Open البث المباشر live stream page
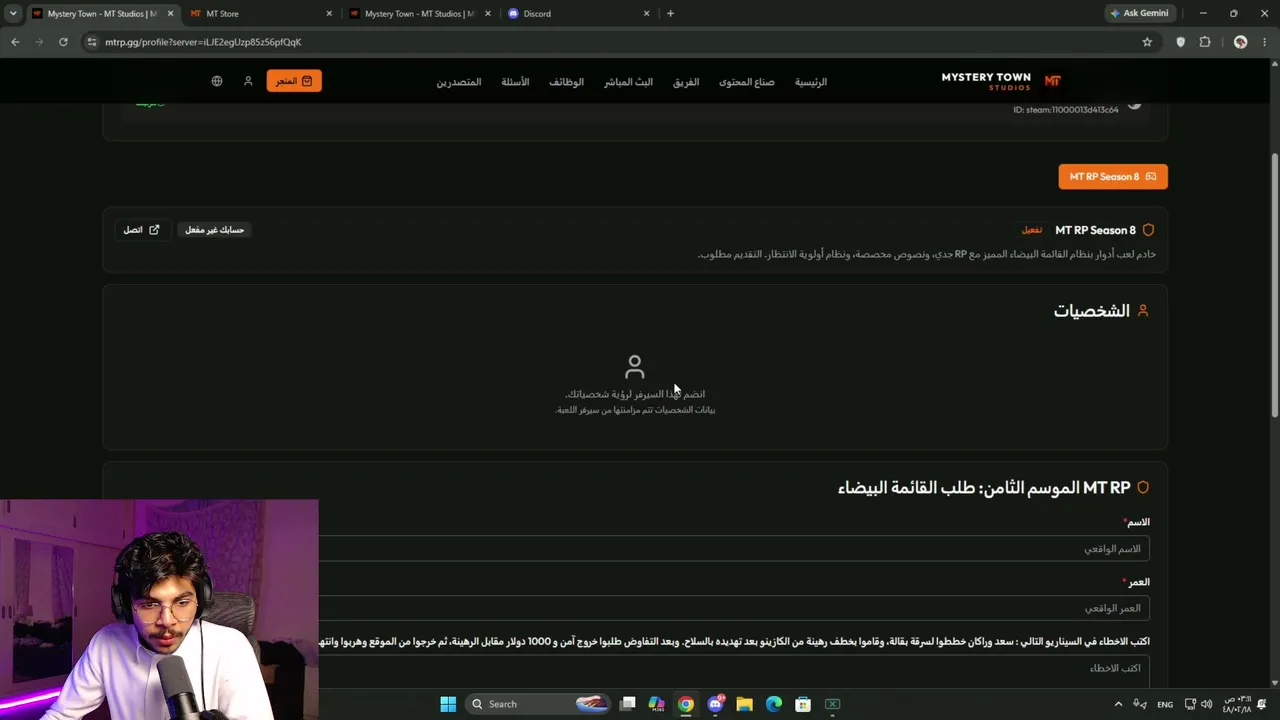The image size is (1280, 720). click(x=628, y=82)
